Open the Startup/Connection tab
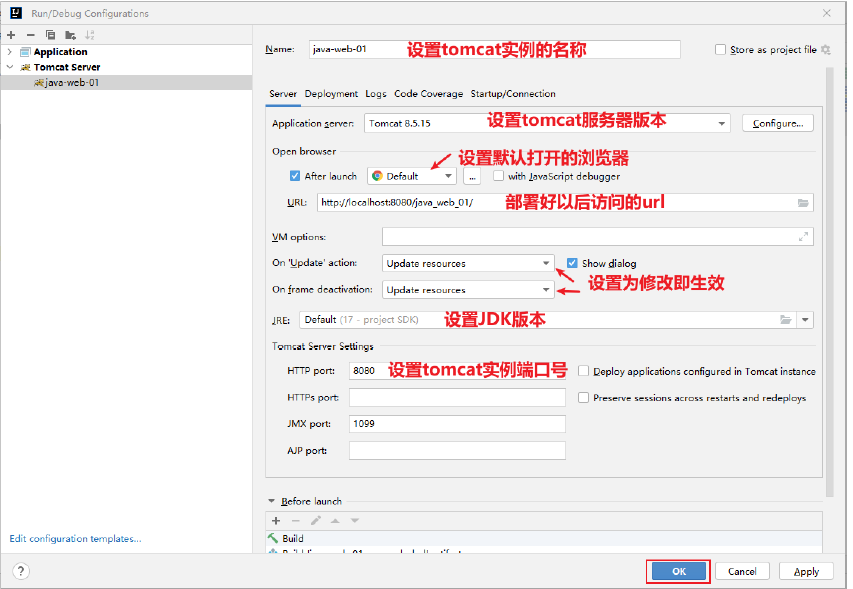853x589 pixels. point(513,94)
